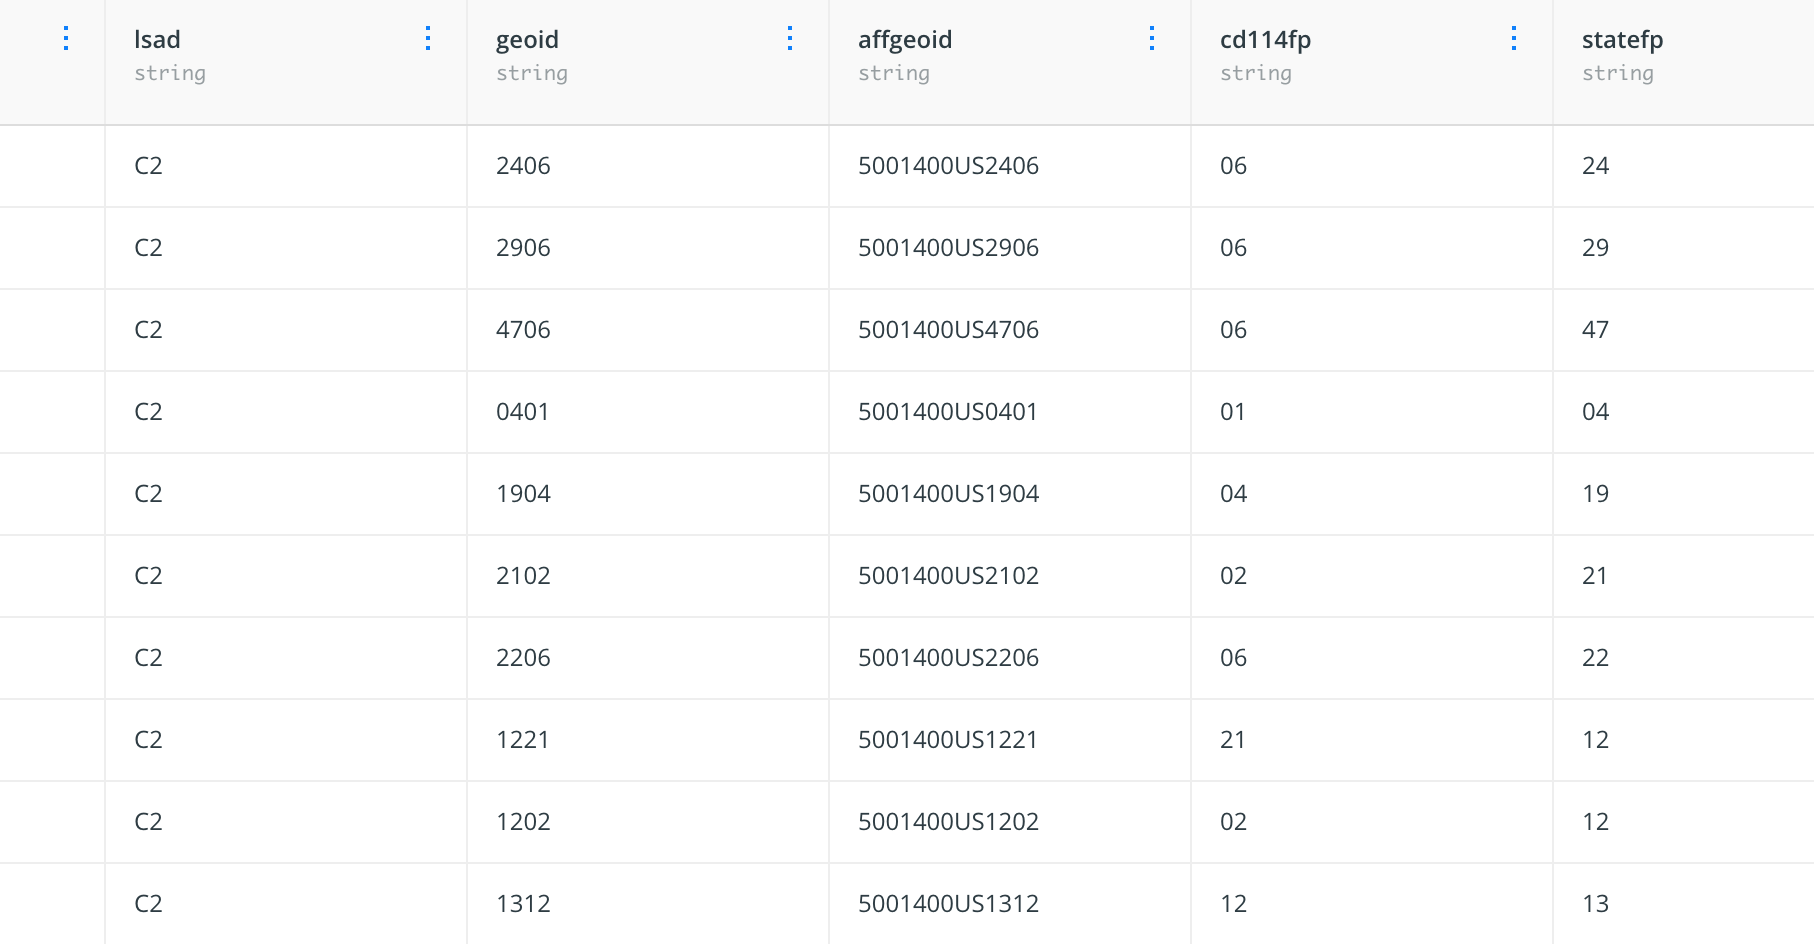Image resolution: width=1814 pixels, height=944 pixels.
Task: Open the lsad column options menu
Action: point(428,39)
